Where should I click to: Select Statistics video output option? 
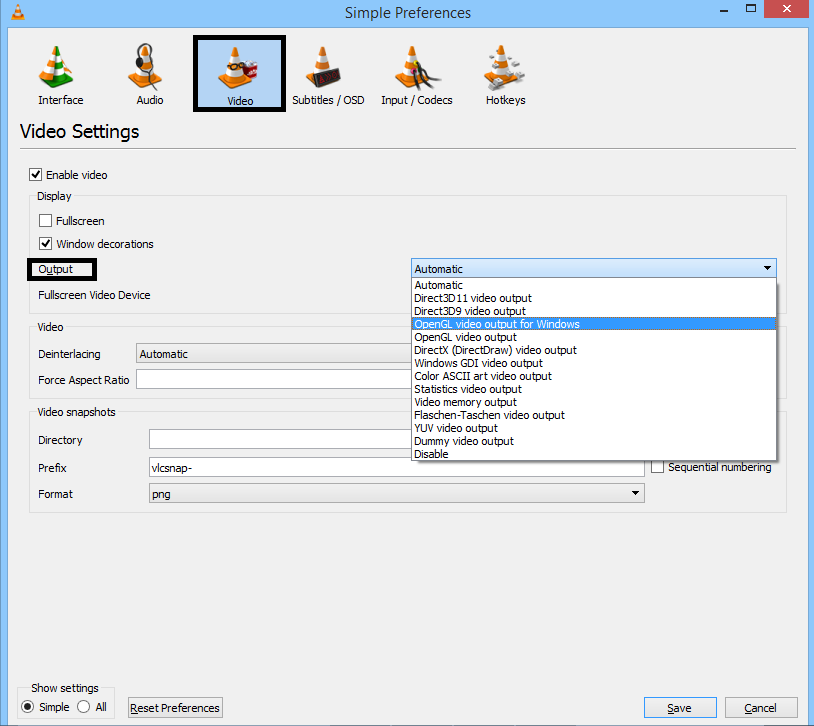point(594,389)
